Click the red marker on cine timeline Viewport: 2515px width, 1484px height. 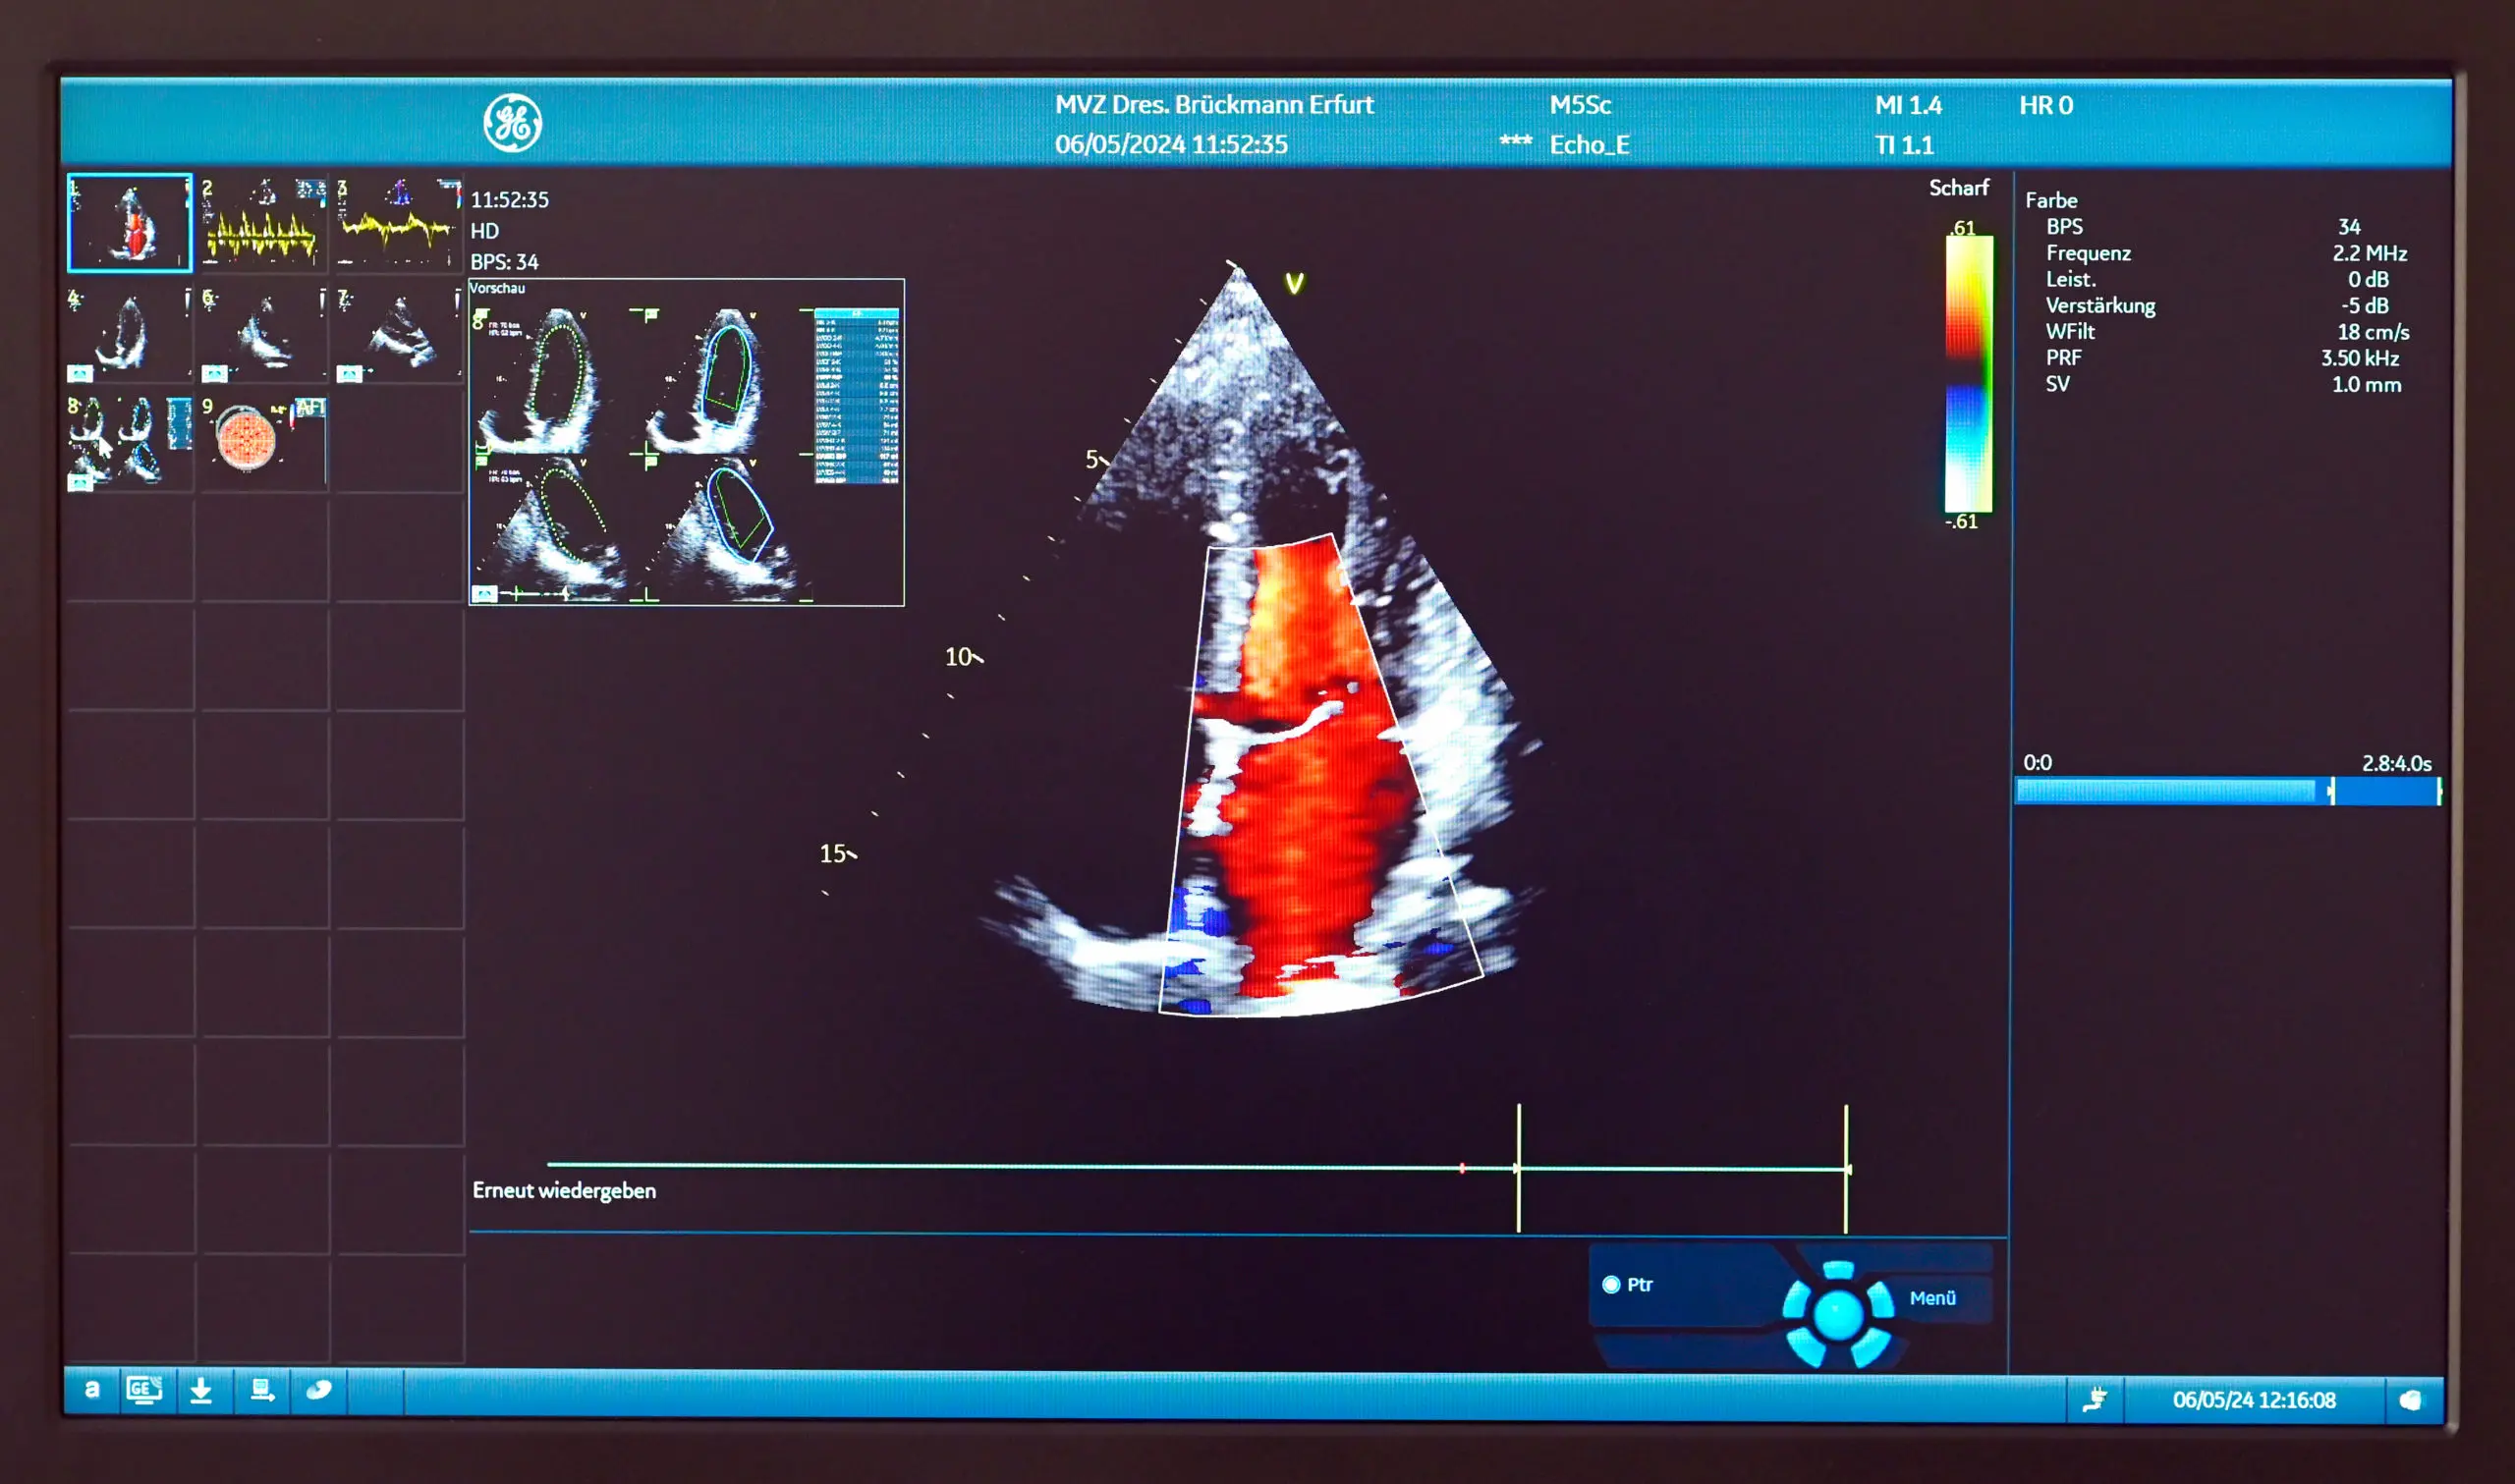[x=1462, y=1168]
